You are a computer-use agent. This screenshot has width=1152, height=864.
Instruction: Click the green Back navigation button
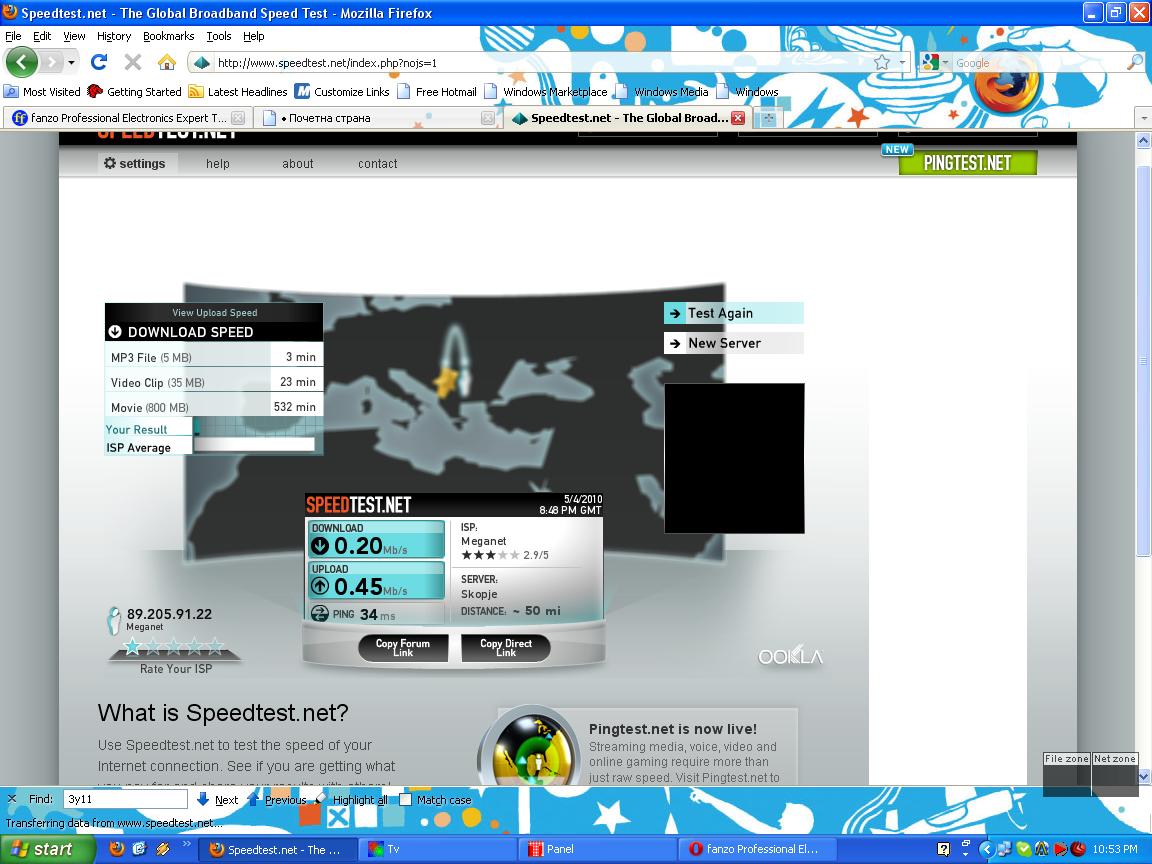tap(22, 62)
